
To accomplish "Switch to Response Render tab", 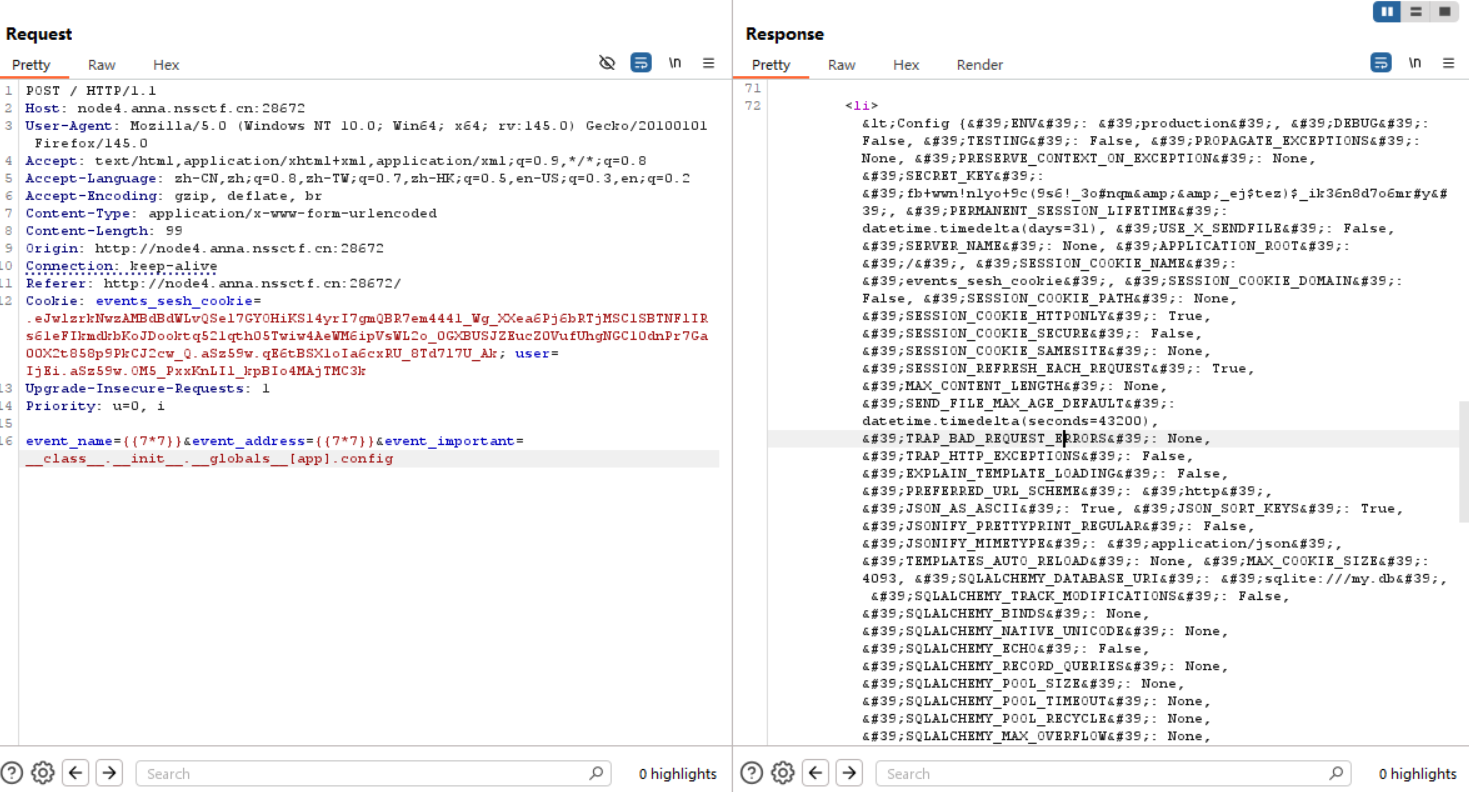I will point(980,65).
